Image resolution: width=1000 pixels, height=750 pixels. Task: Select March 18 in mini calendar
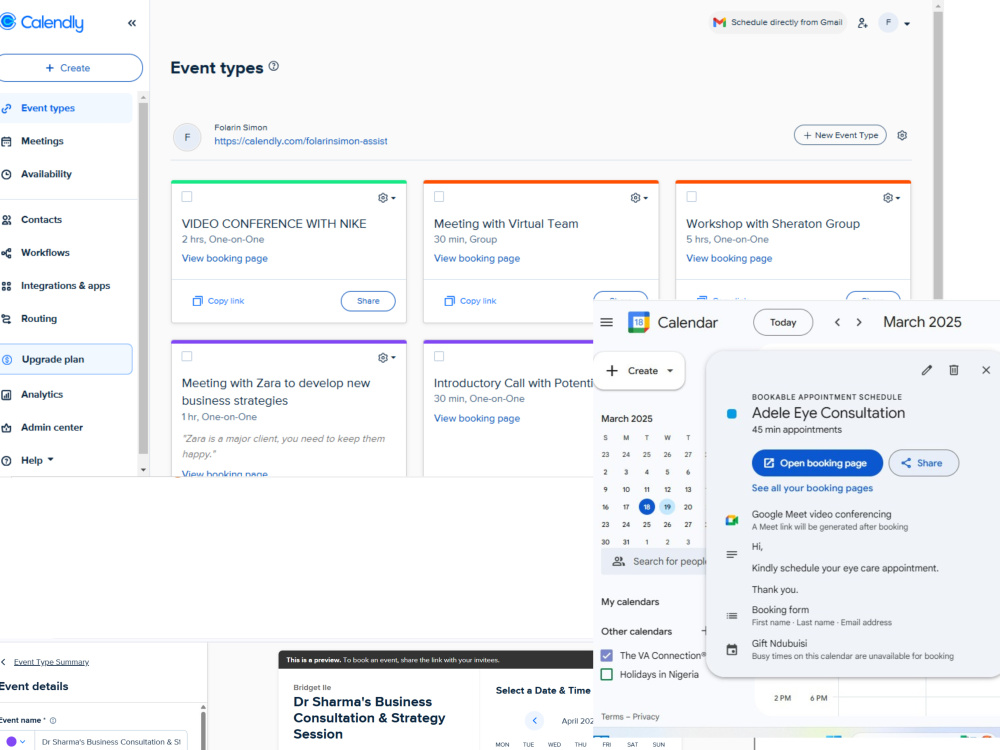[647, 507]
